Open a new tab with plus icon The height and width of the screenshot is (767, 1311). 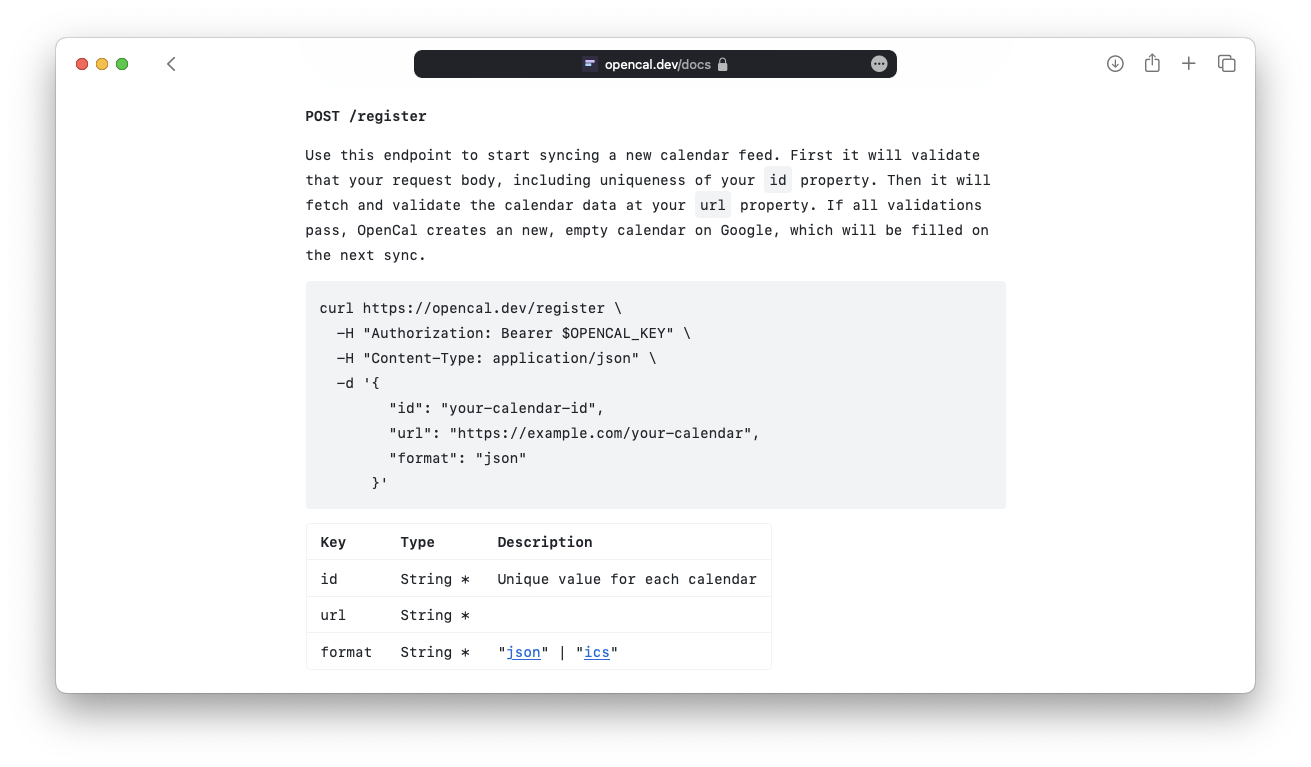tap(1188, 64)
